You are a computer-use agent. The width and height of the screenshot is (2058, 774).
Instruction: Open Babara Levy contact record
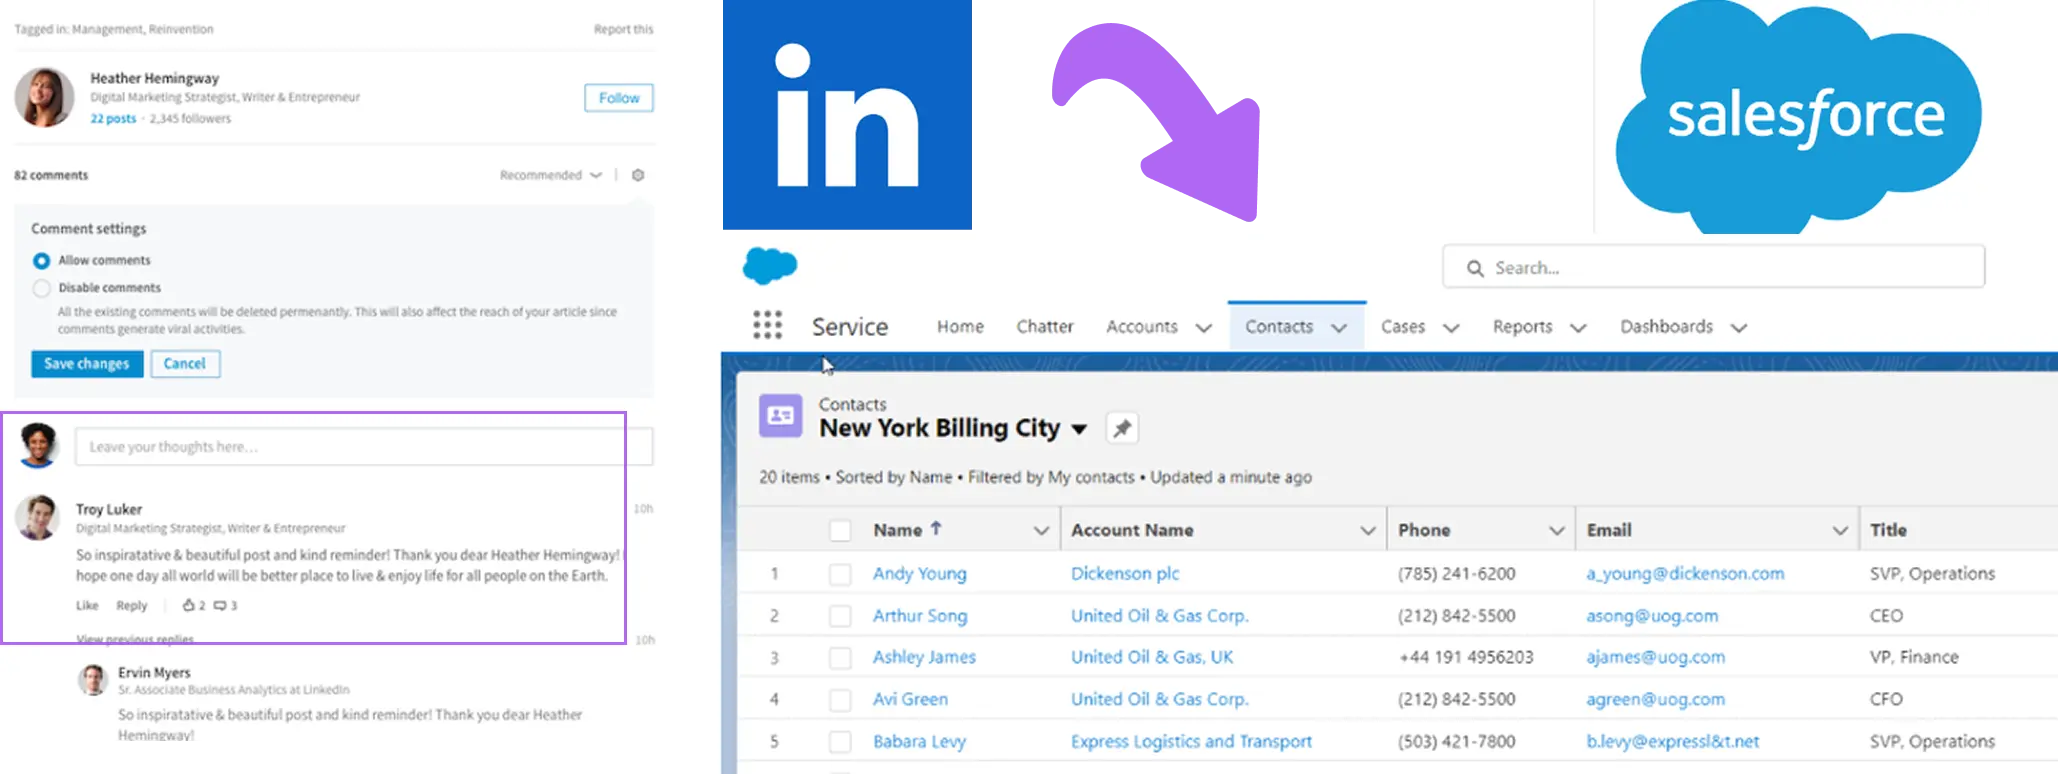tap(919, 741)
